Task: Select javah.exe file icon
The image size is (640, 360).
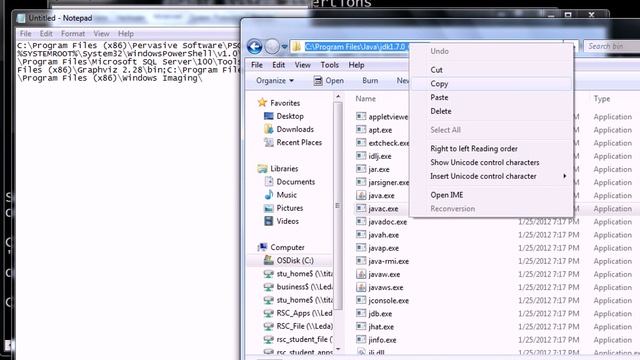Action: (x=361, y=235)
